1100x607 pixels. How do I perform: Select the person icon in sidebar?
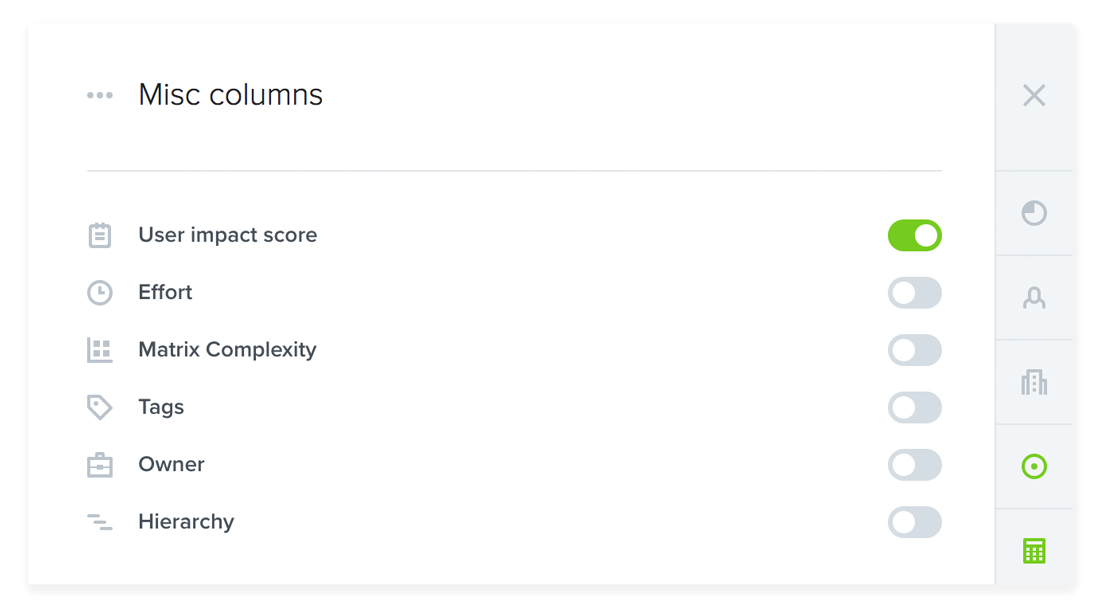[1034, 298]
